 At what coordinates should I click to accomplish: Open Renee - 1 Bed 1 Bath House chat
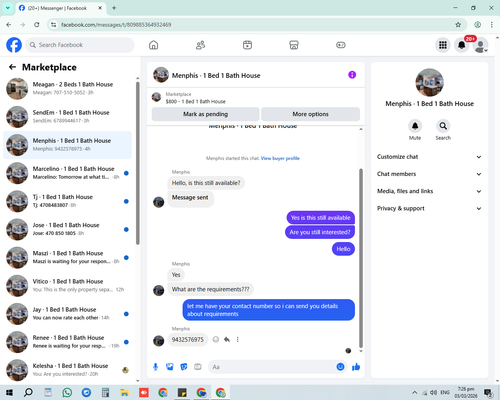pyautogui.click(x=68, y=342)
